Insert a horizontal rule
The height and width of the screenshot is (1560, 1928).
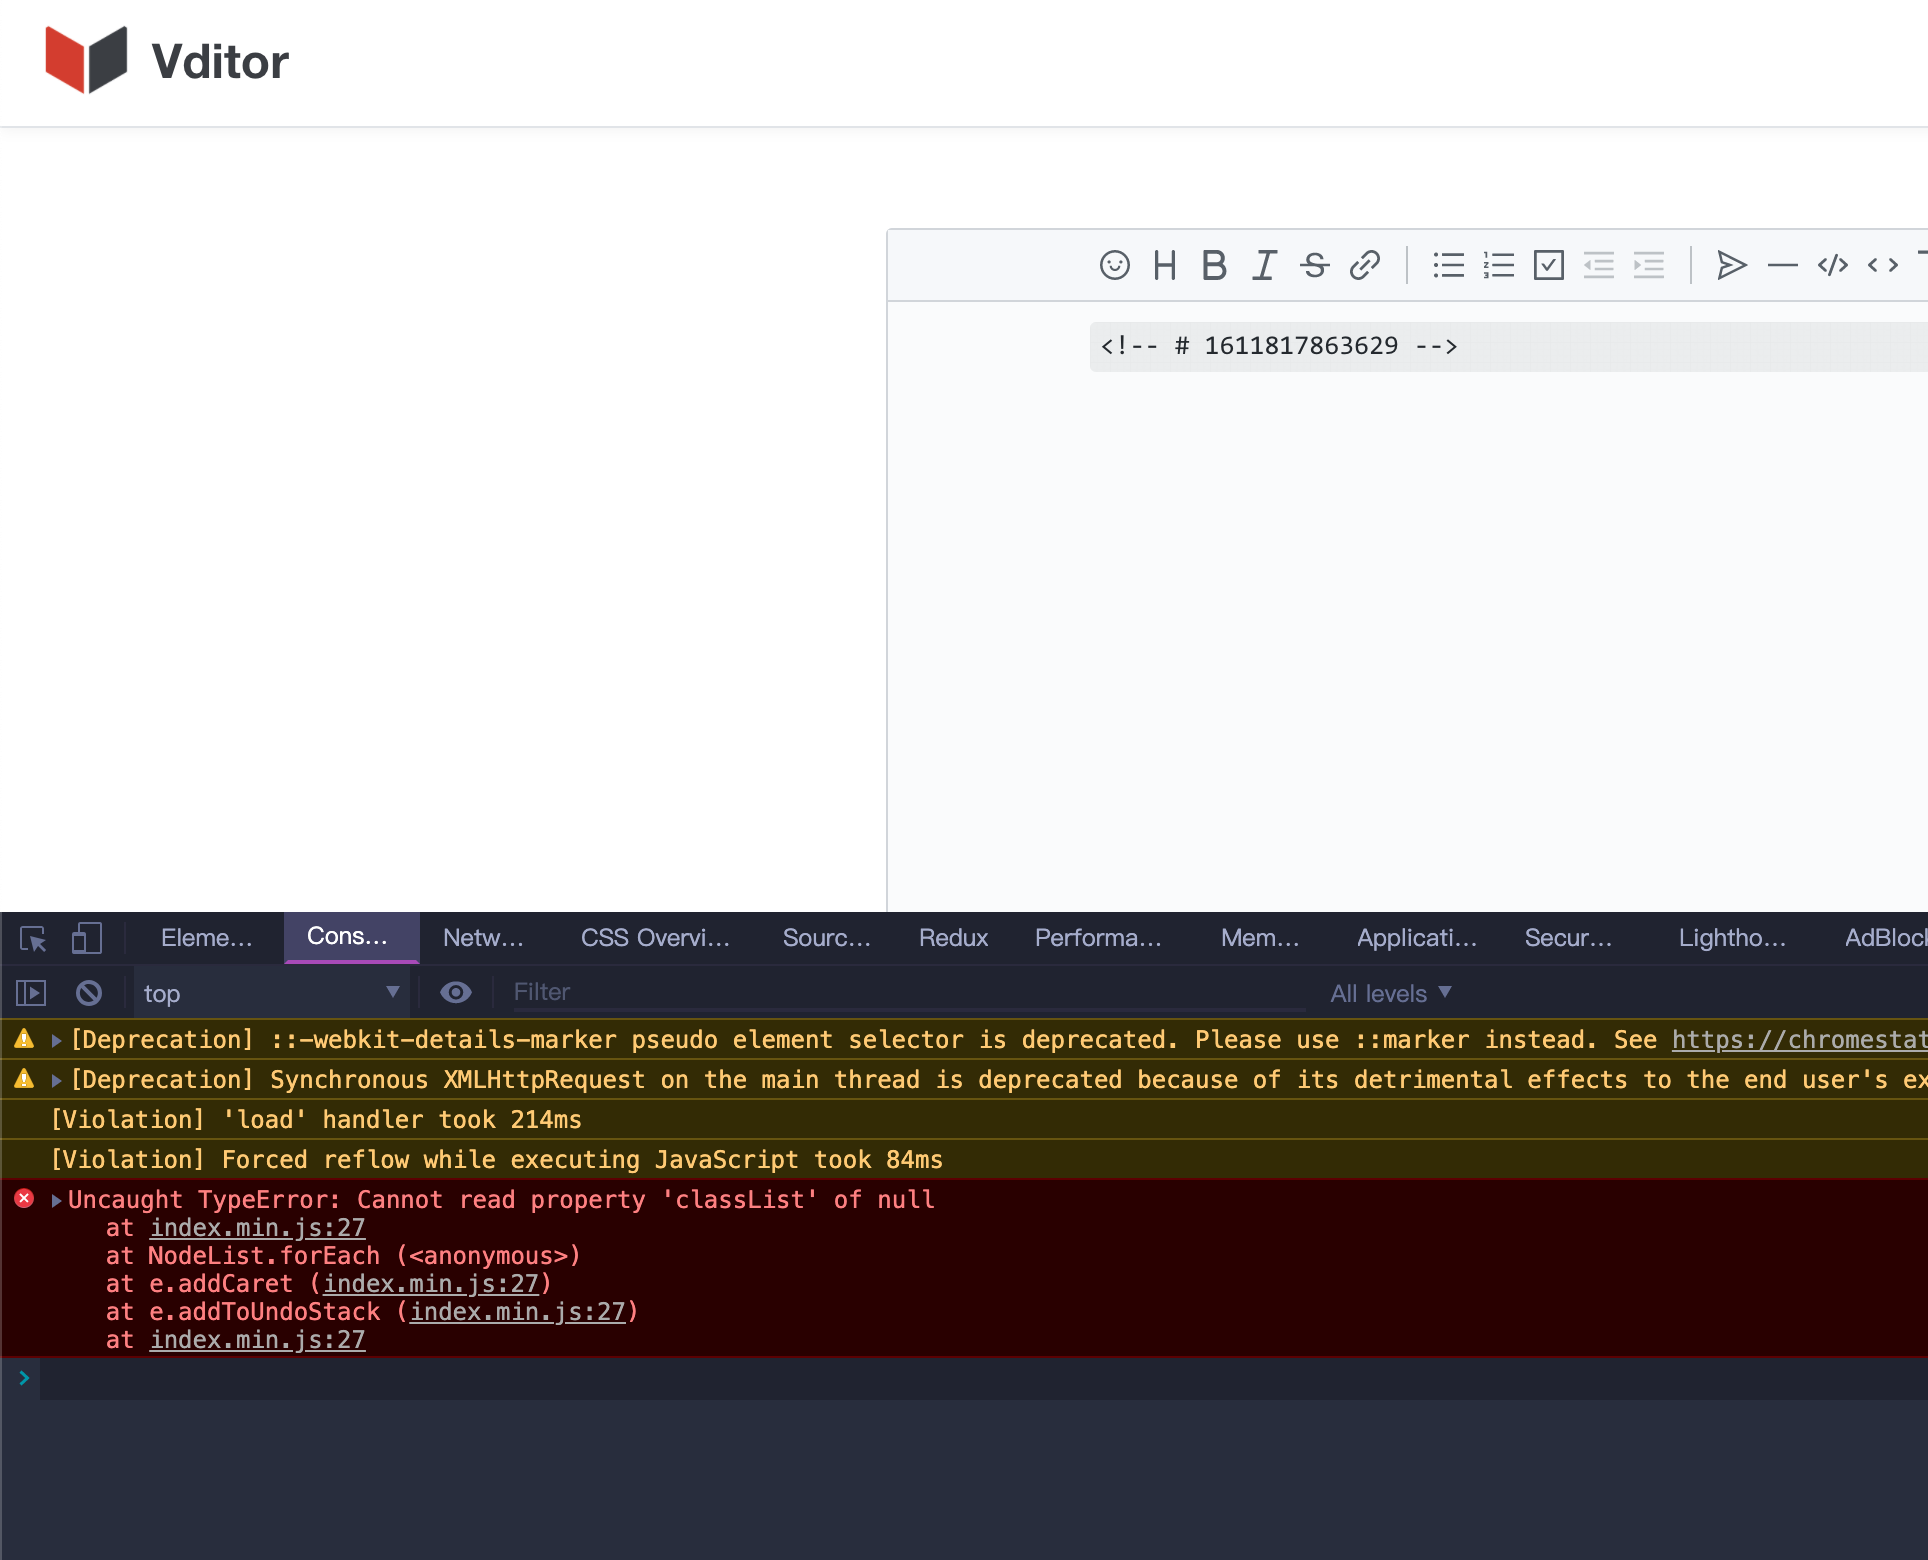[x=1781, y=265]
